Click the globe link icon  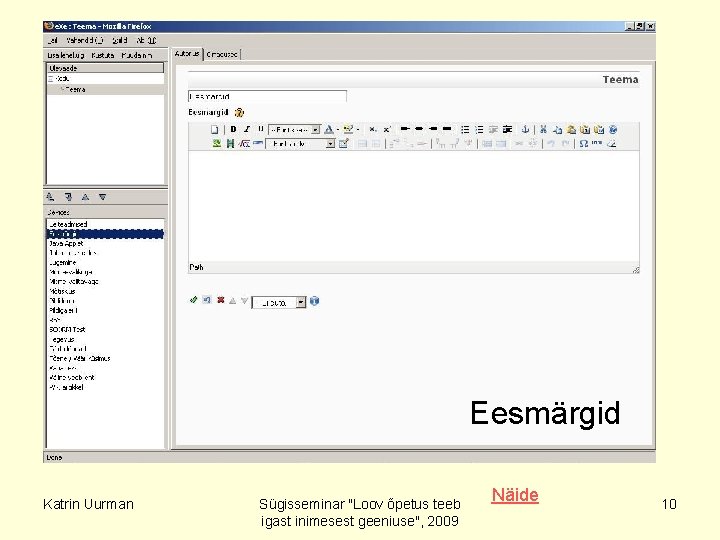coord(613,130)
